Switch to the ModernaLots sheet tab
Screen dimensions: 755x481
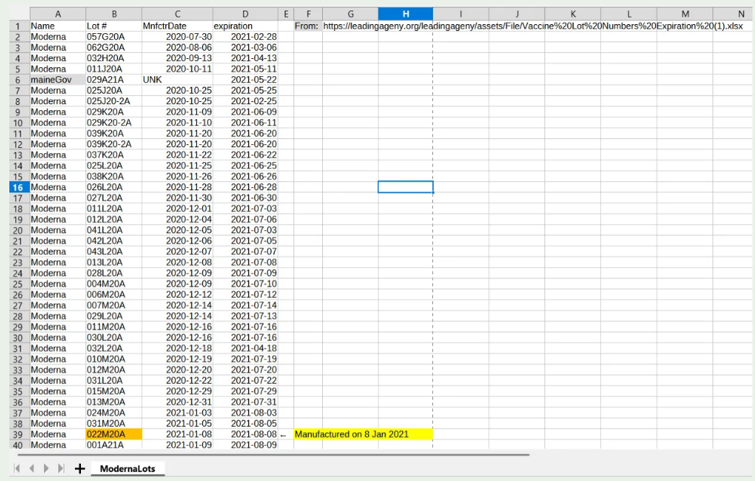127,468
